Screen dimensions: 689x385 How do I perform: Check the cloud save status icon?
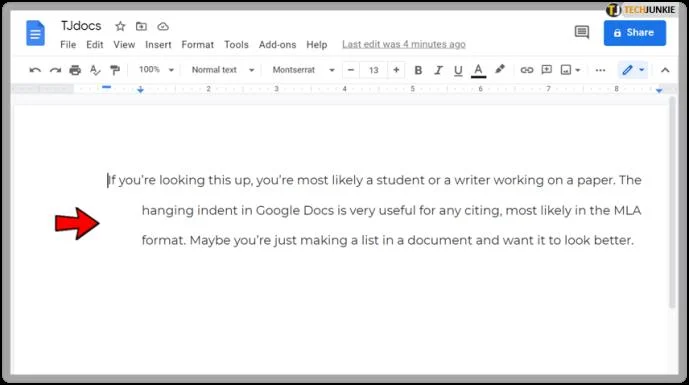(x=163, y=26)
